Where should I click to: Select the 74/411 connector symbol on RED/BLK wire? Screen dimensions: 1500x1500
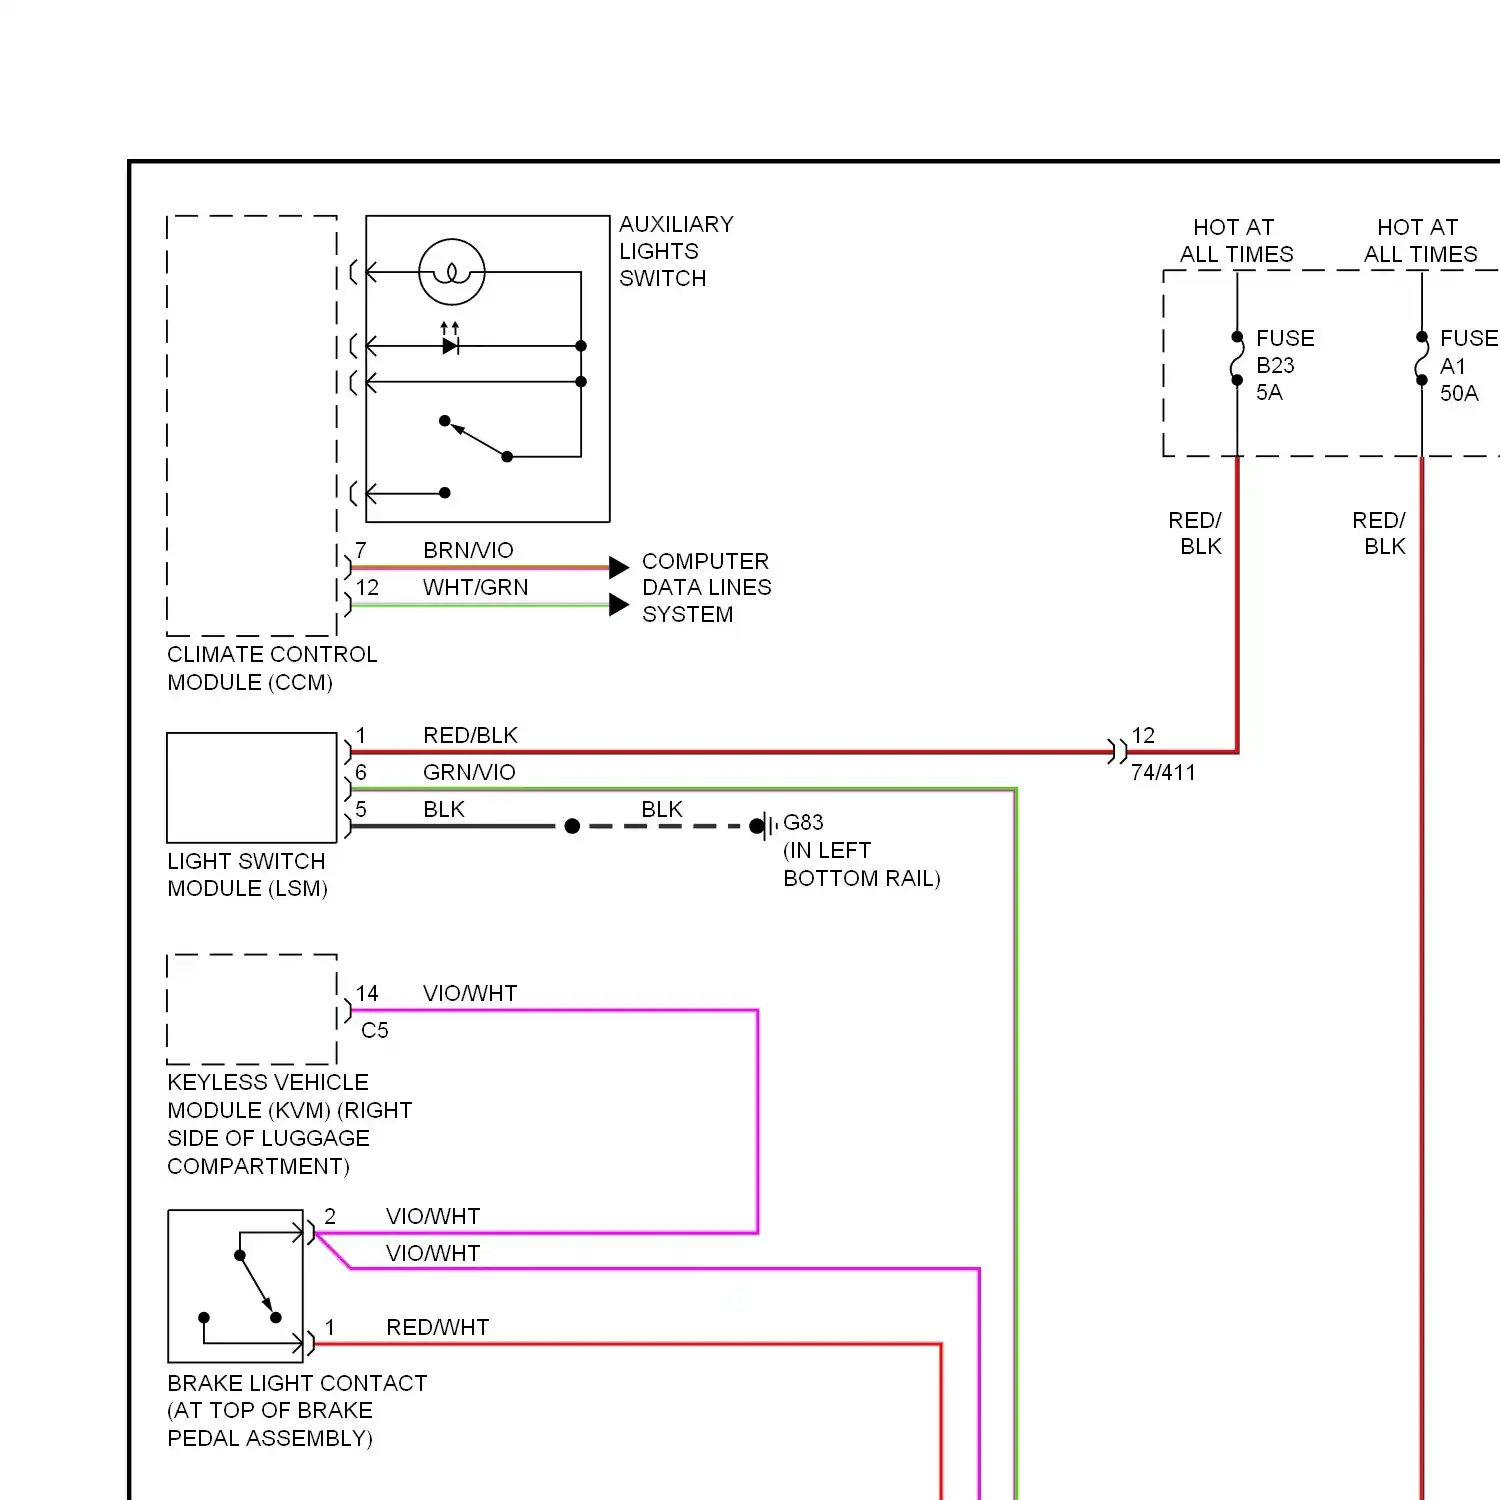click(x=1117, y=751)
